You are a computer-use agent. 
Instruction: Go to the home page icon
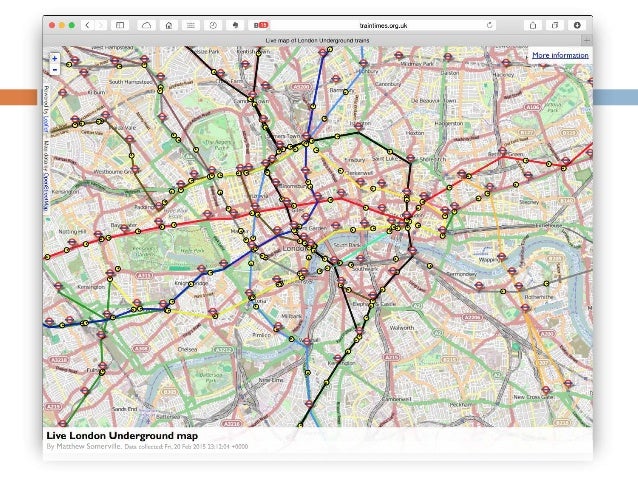pos(169,25)
